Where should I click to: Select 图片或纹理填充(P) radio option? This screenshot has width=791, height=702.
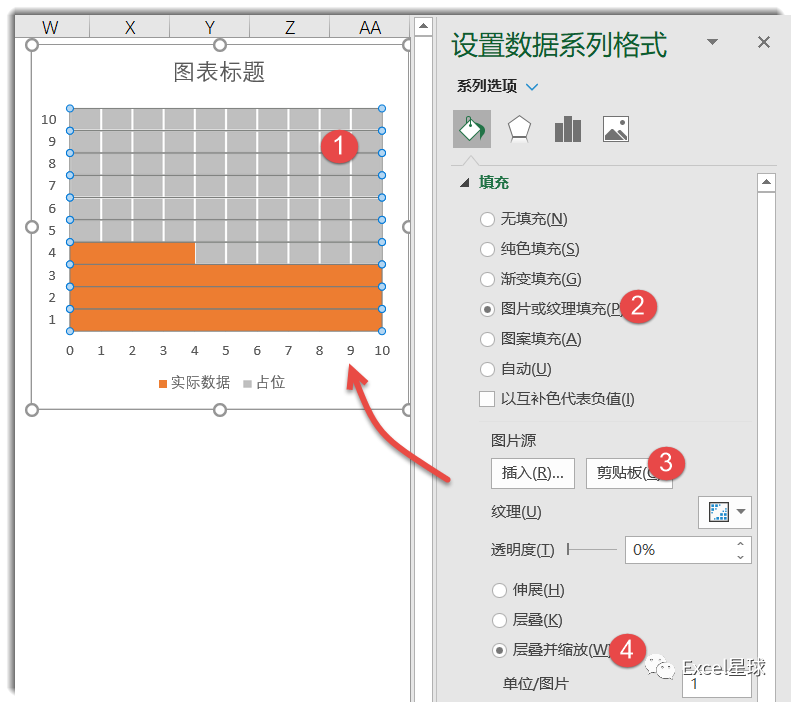487,309
